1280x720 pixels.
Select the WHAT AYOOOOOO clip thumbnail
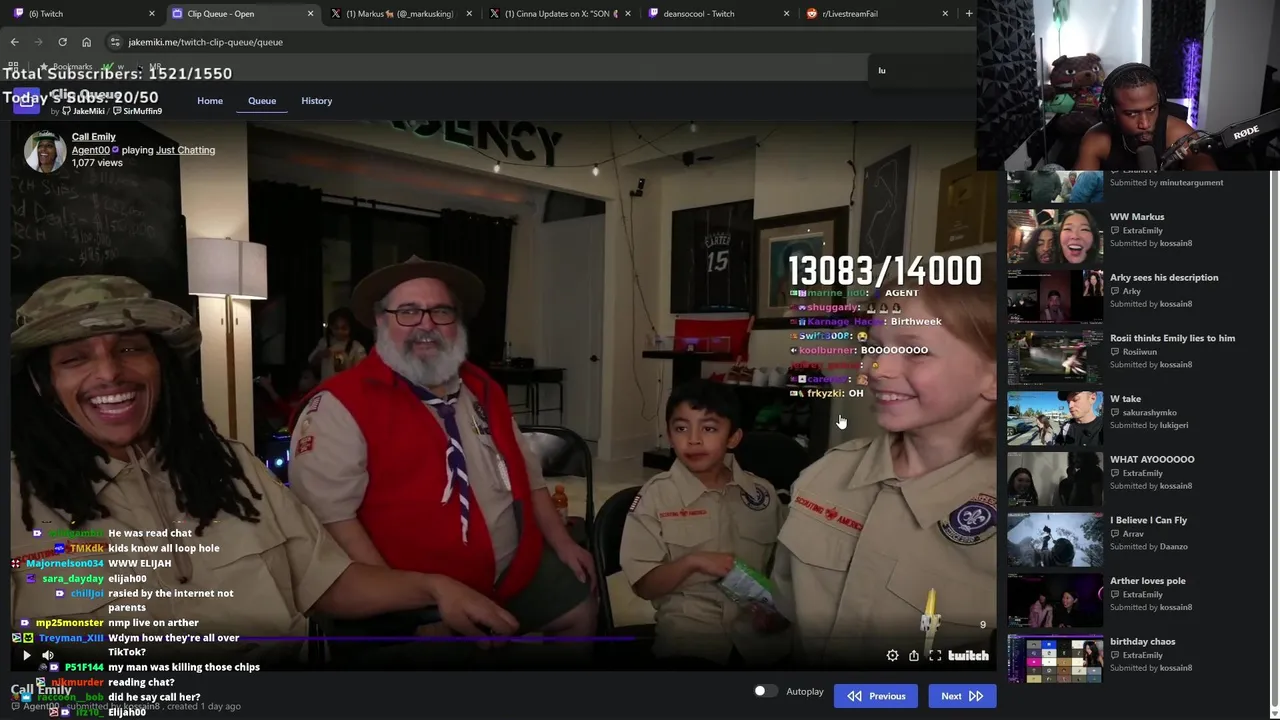[x=1055, y=479]
